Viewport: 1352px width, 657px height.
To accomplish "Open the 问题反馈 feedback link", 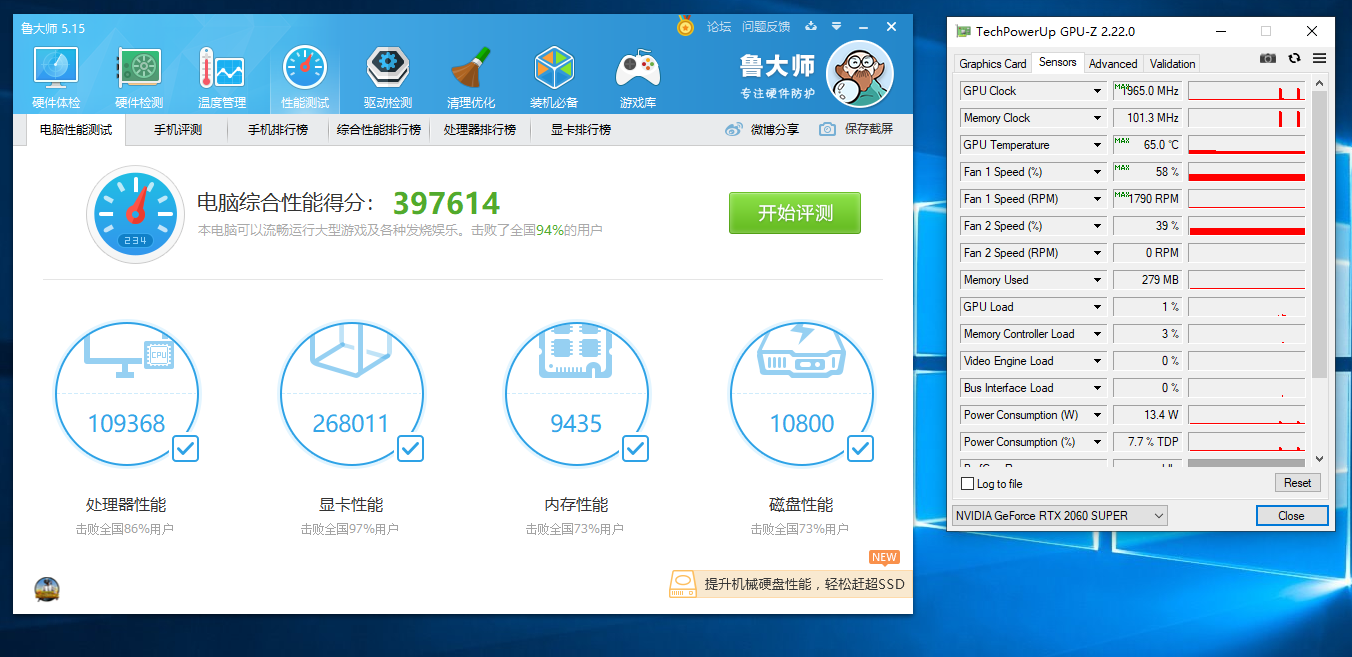I will 766,27.
